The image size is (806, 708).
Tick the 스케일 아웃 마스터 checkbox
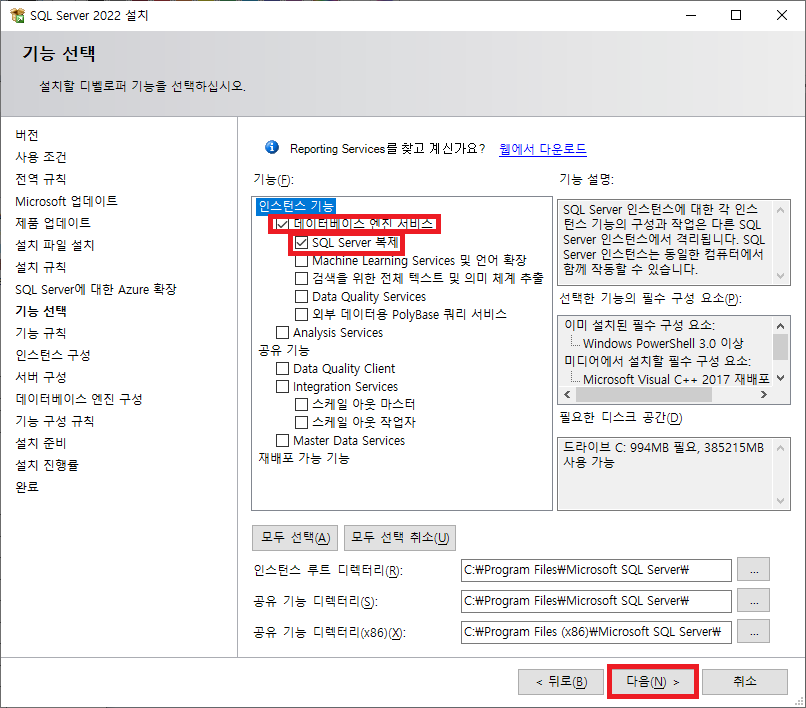click(x=301, y=405)
